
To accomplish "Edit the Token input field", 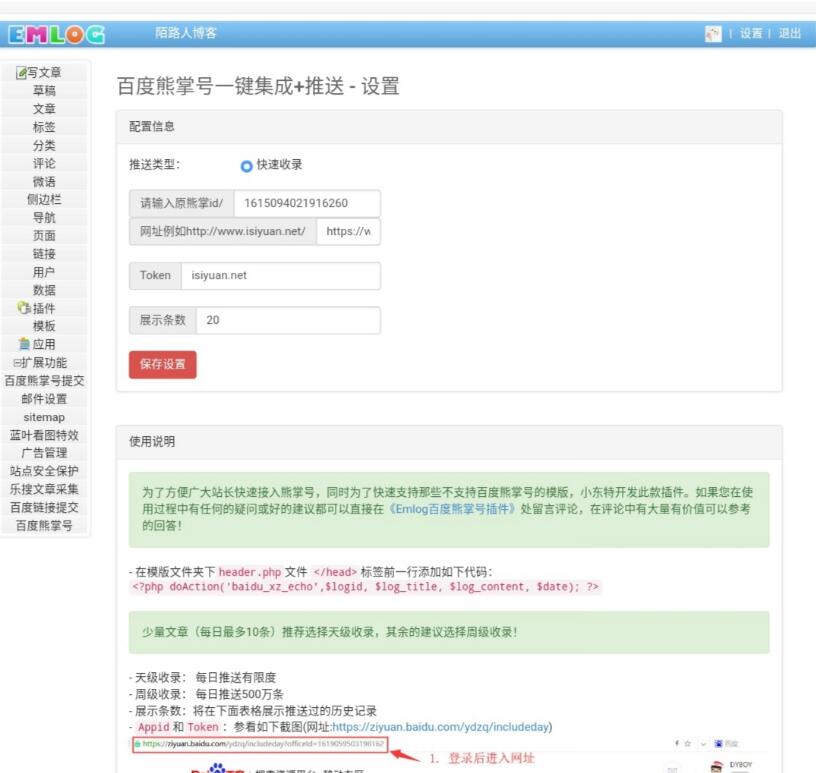I will 280,275.
